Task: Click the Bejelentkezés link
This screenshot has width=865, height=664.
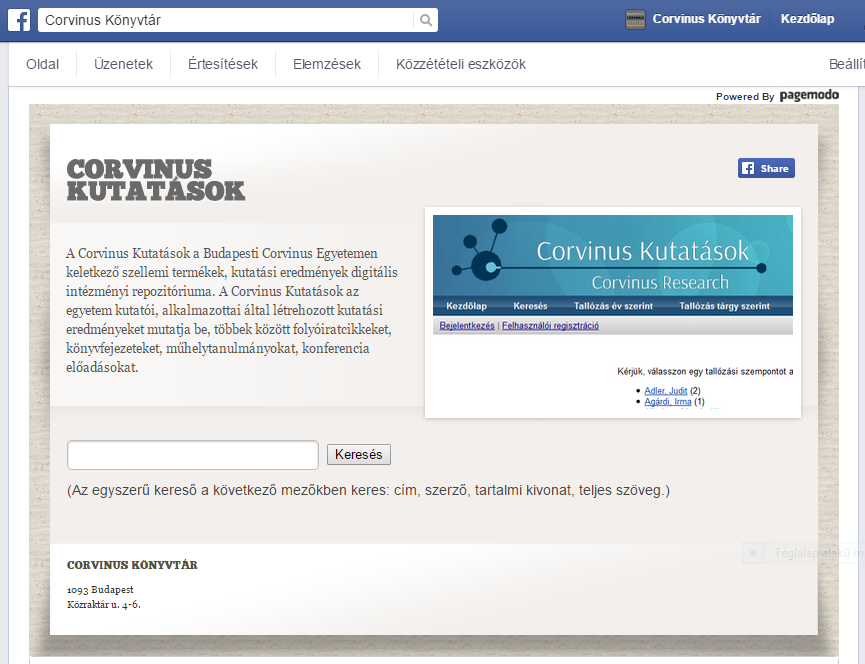Action: point(467,325)
